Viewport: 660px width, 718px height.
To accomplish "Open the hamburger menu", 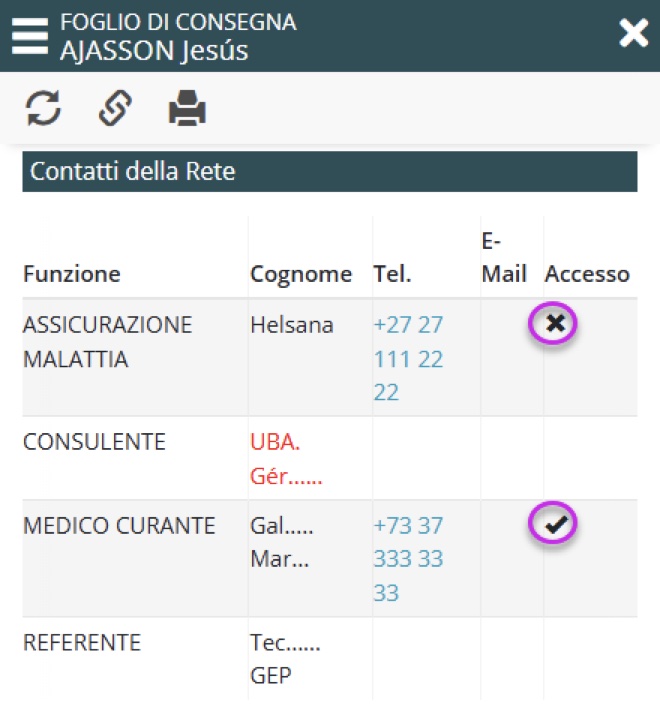I will pyautogui.click(x=30, y=36).
